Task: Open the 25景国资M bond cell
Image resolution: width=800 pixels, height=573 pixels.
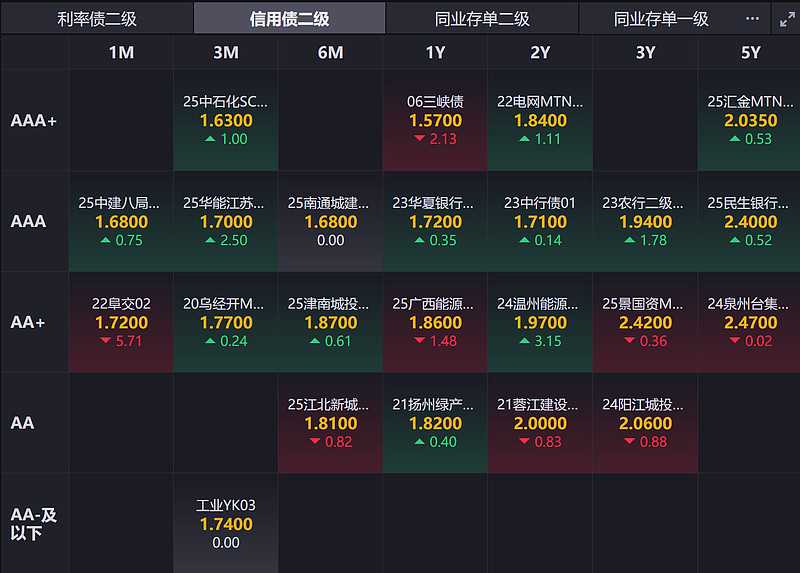Action: (x=645, y=322)
